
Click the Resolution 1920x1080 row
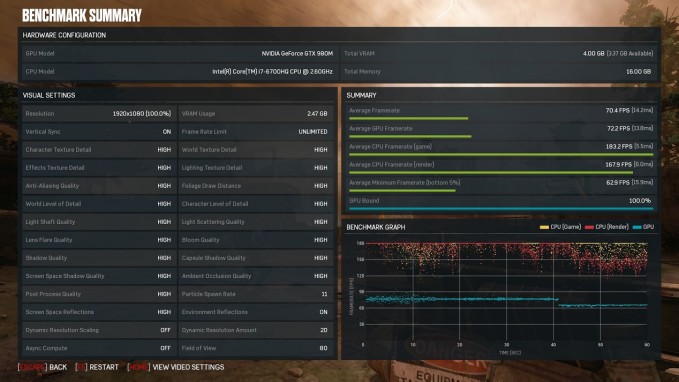[99, 113]
